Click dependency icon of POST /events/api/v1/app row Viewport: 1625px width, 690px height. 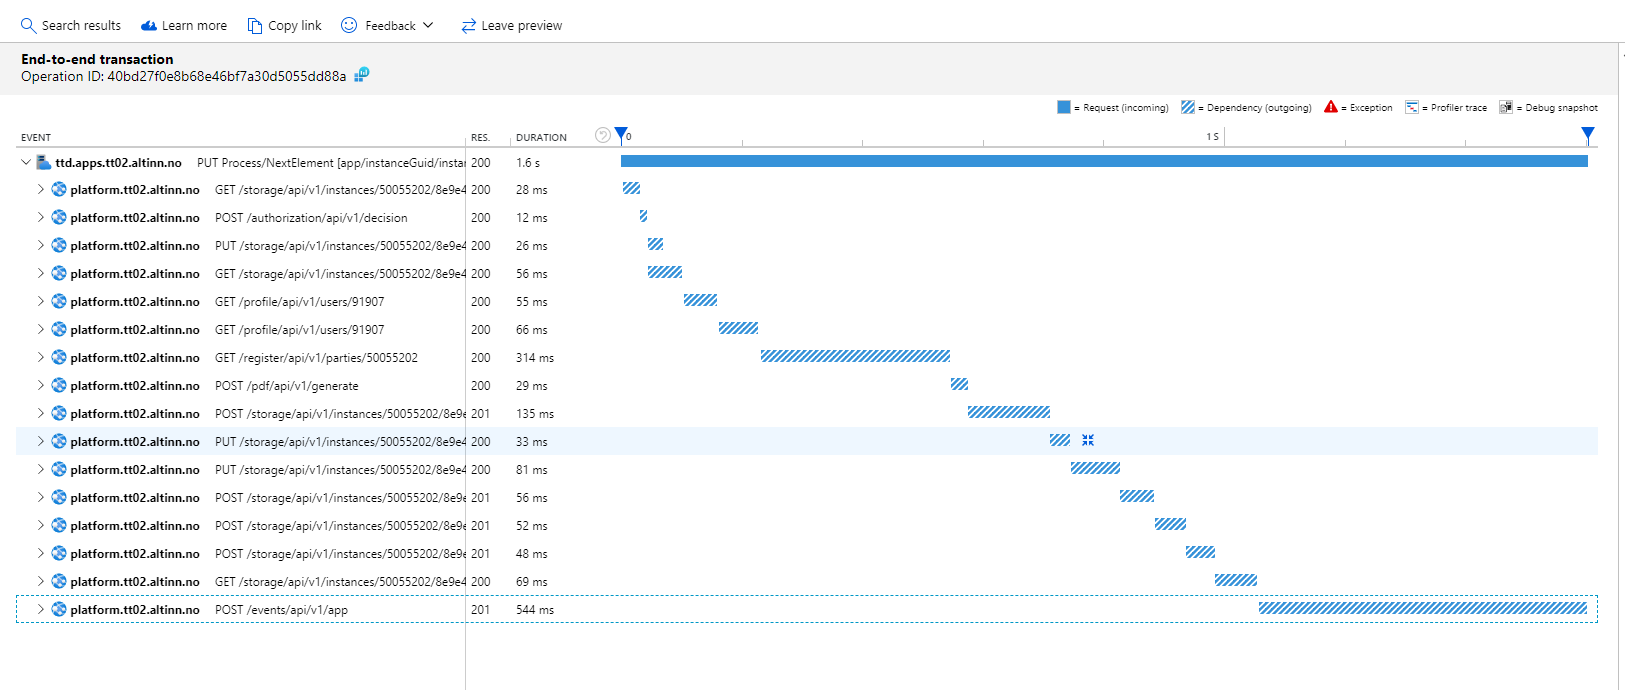59,609
